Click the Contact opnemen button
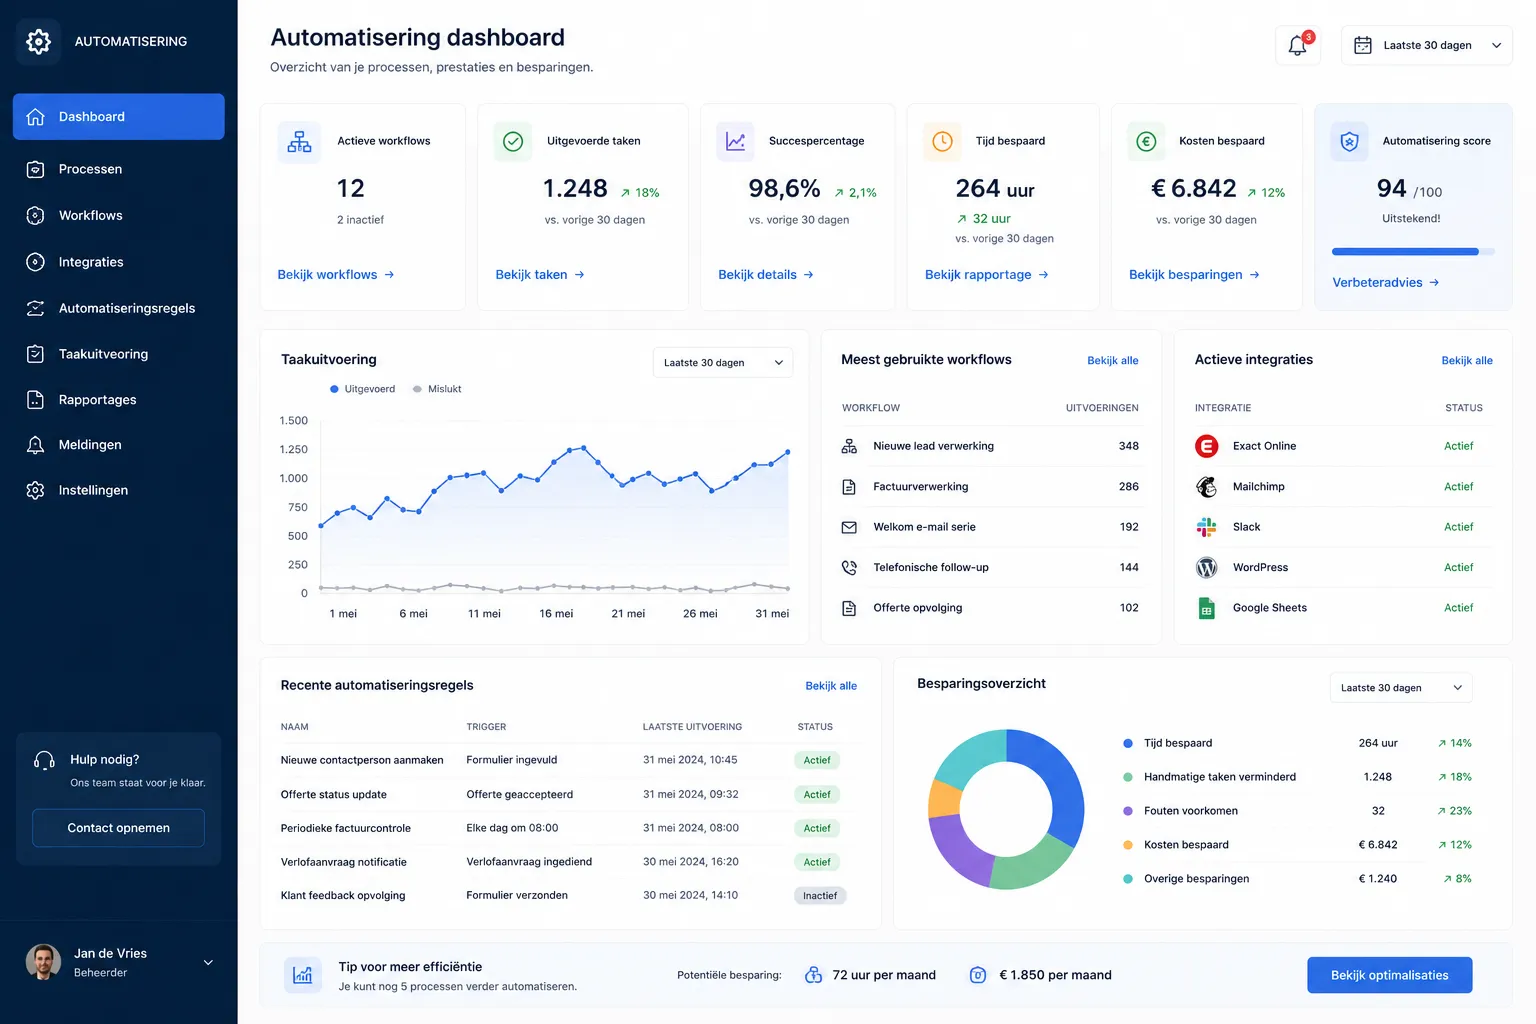Screen dimensions: 1536x1024 pos(118,828)
